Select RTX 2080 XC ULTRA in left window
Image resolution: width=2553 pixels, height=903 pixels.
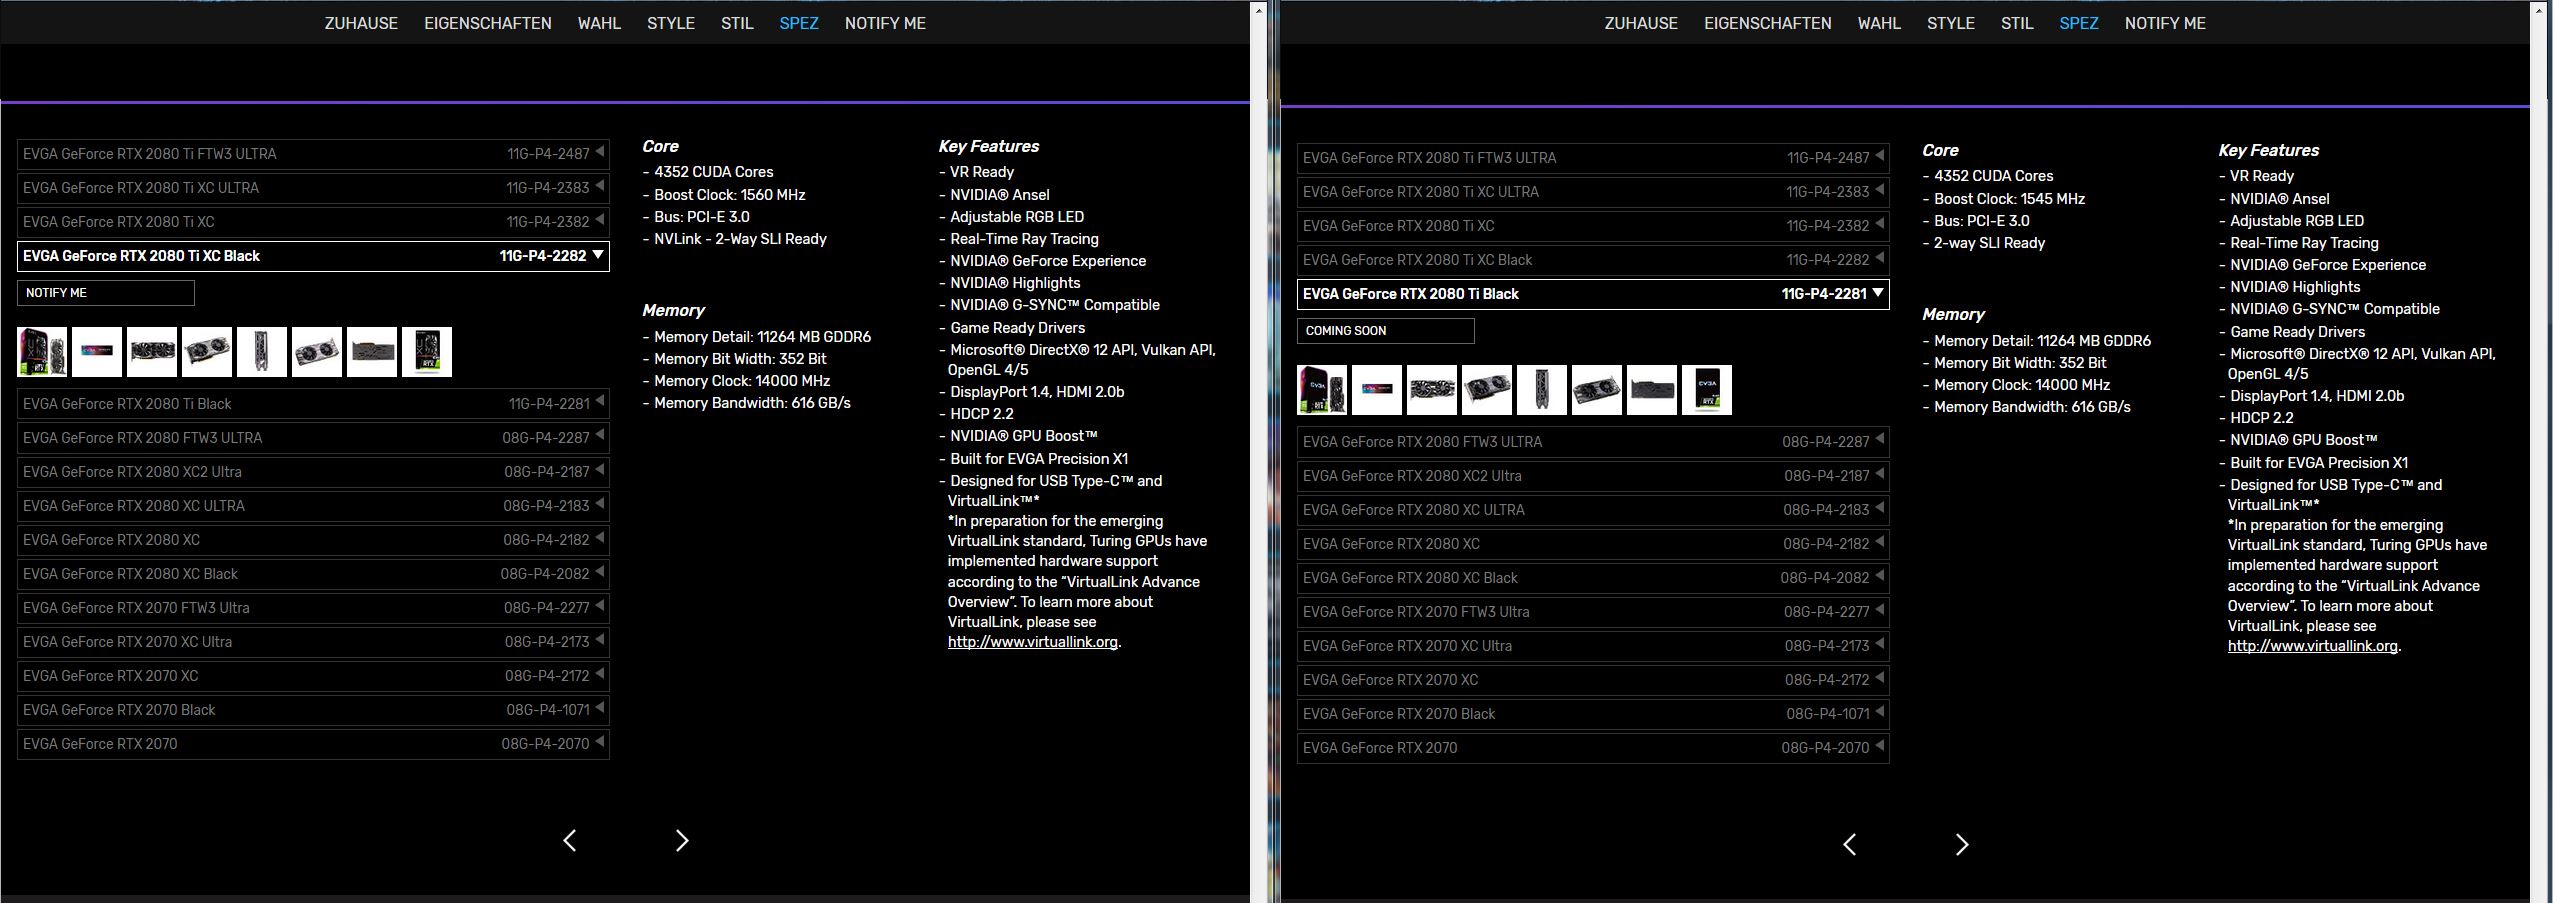[x=313, y=506]
